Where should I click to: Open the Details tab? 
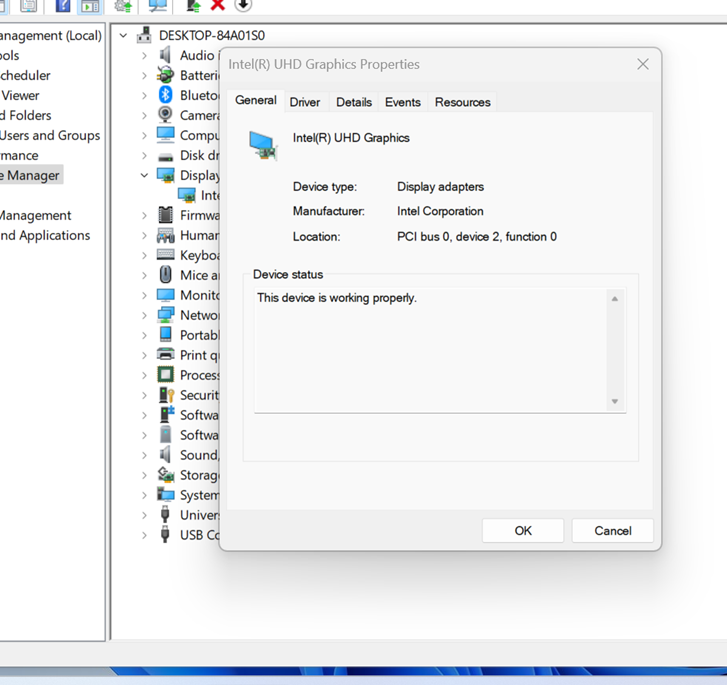pos(353,102)
